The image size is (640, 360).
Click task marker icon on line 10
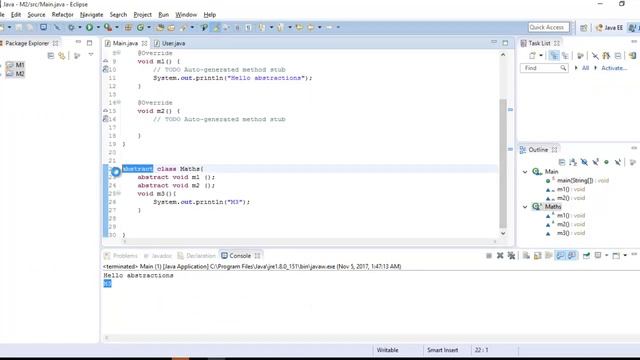[x=106, y=69]
